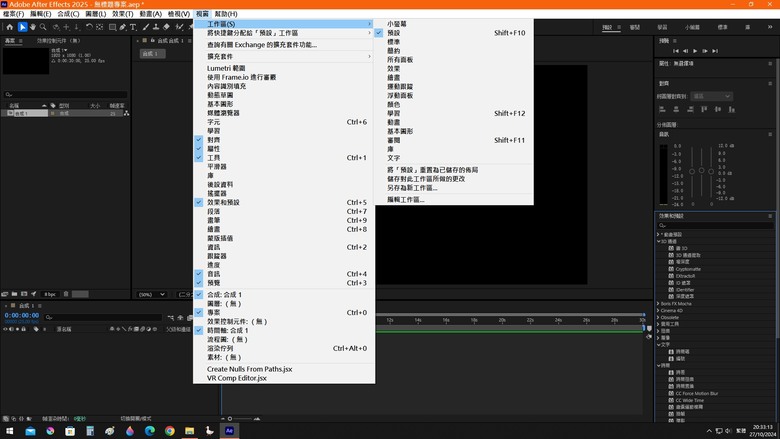
Task: Toggle the checked 效果和預設 menu item
Action: [x=284, y=202]
